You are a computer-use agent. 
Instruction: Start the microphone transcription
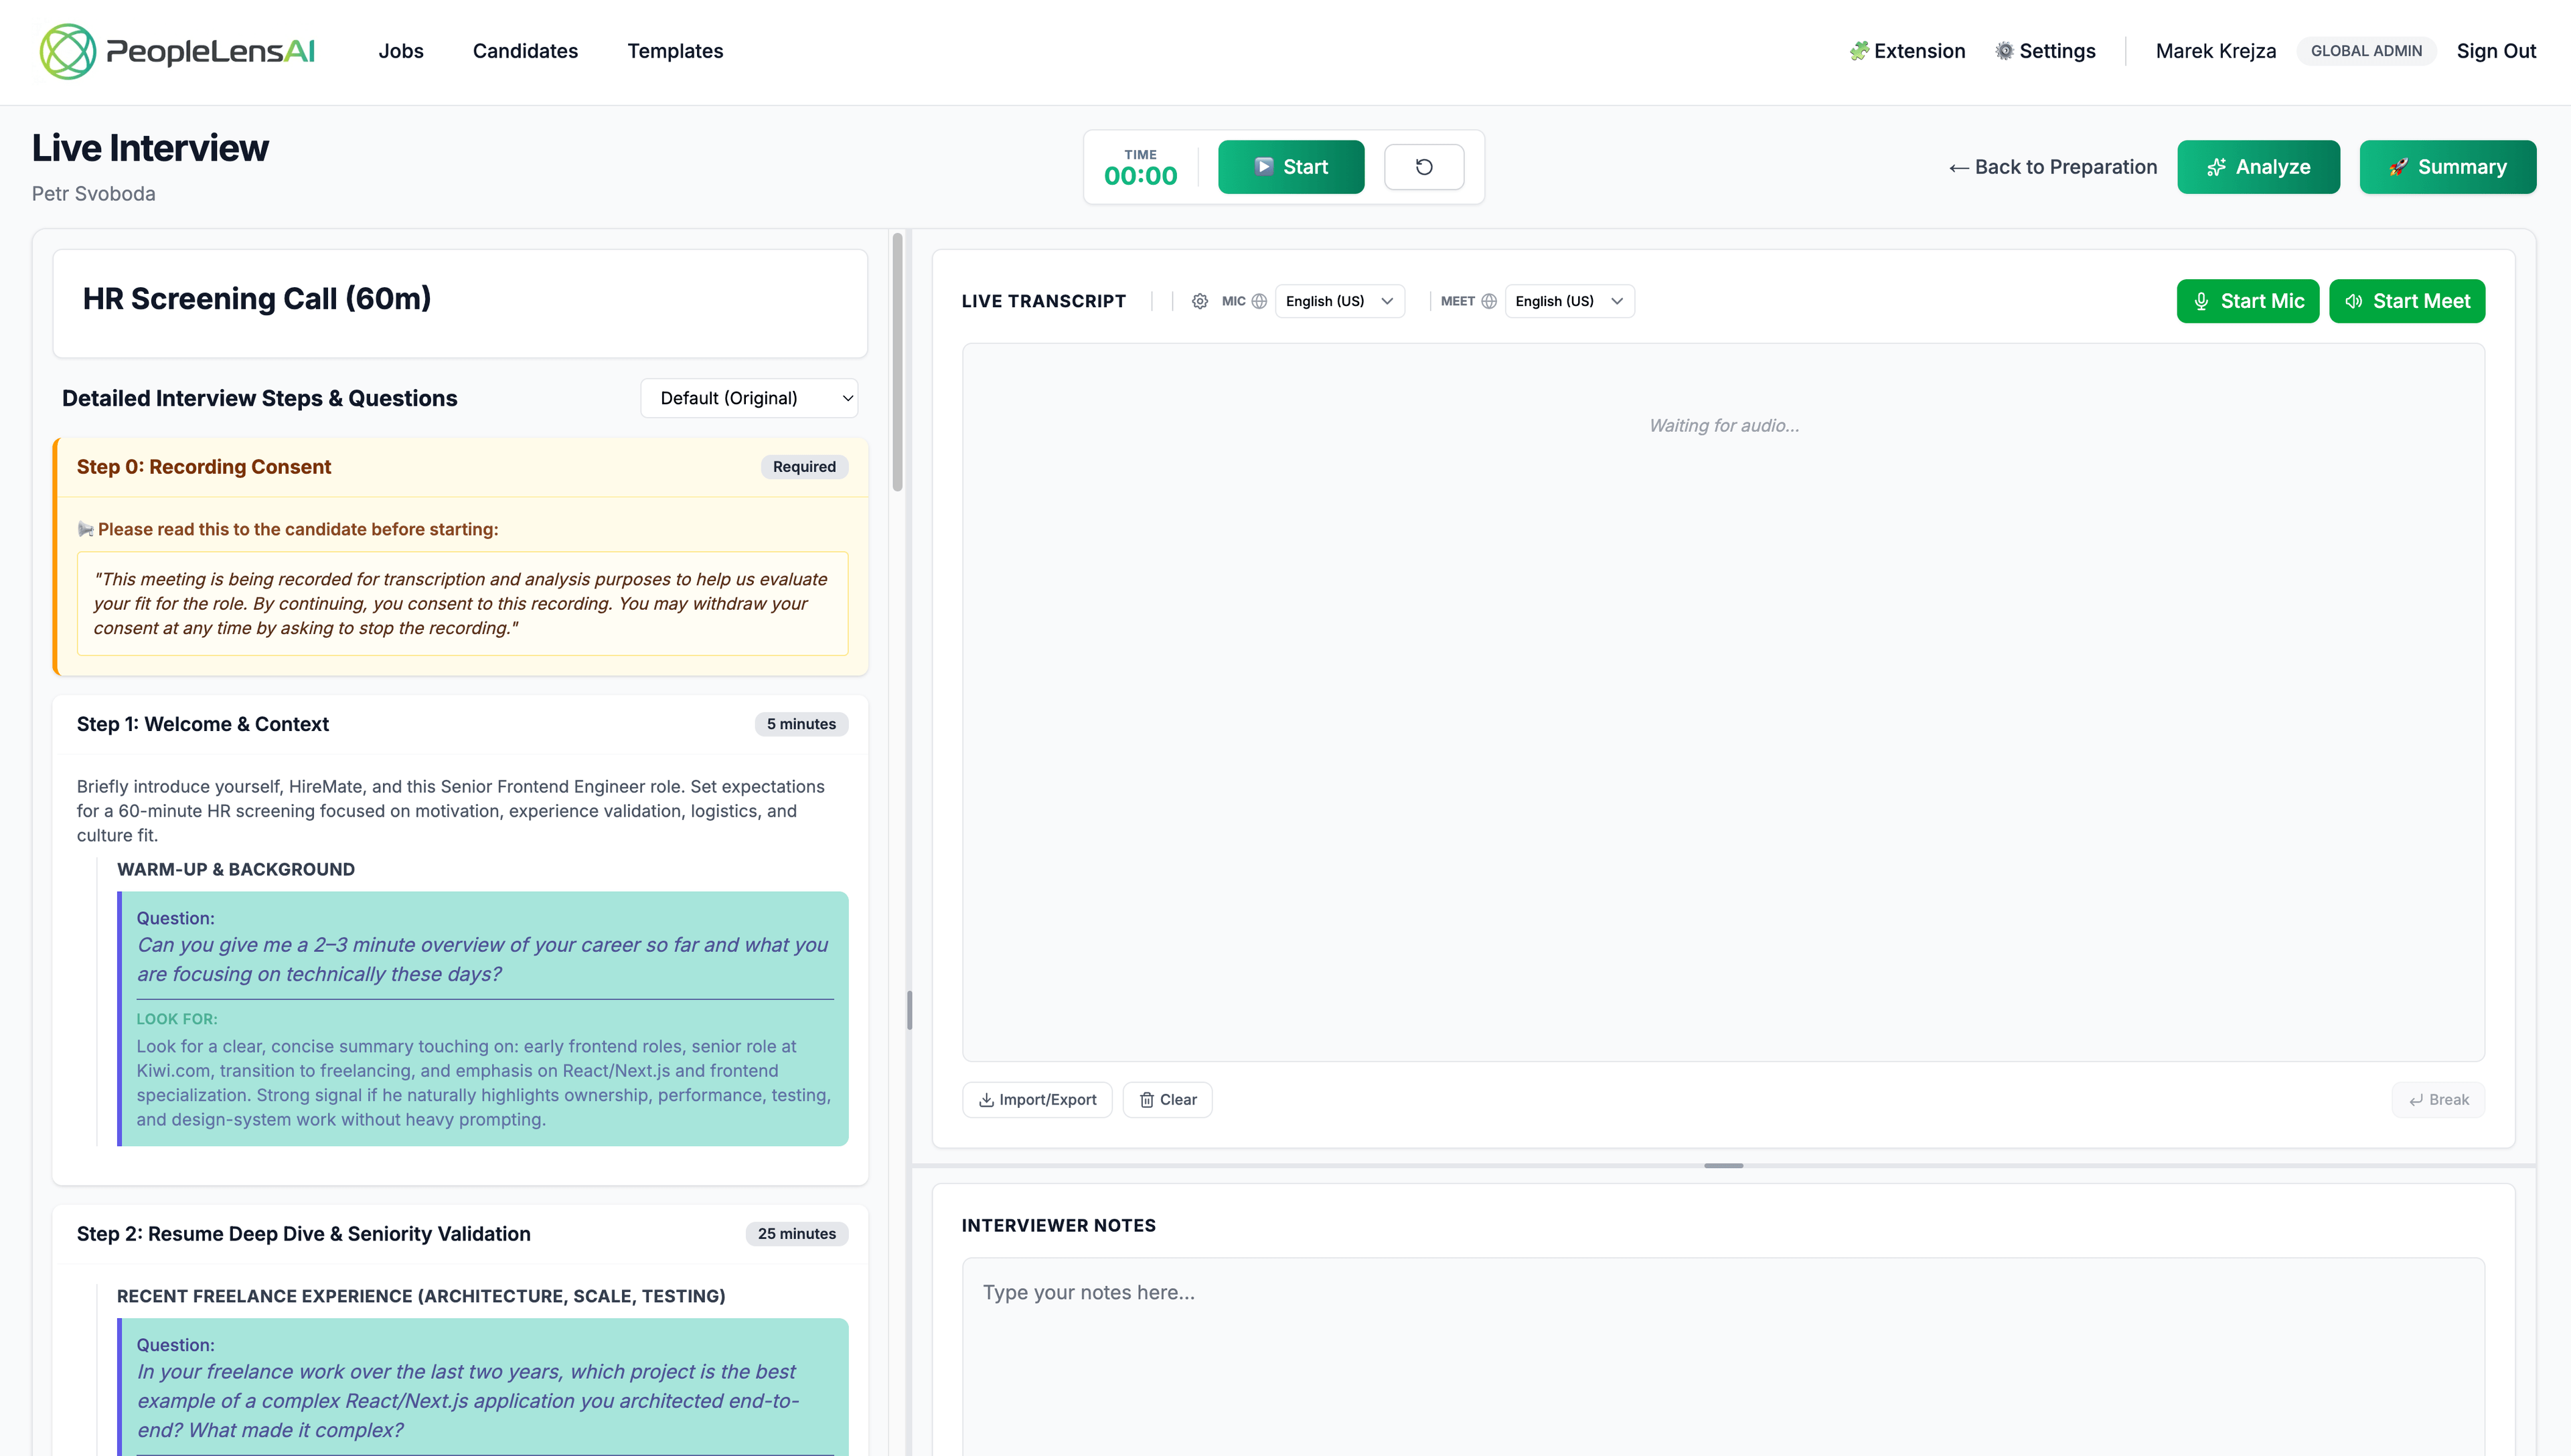coord(2247,301)
